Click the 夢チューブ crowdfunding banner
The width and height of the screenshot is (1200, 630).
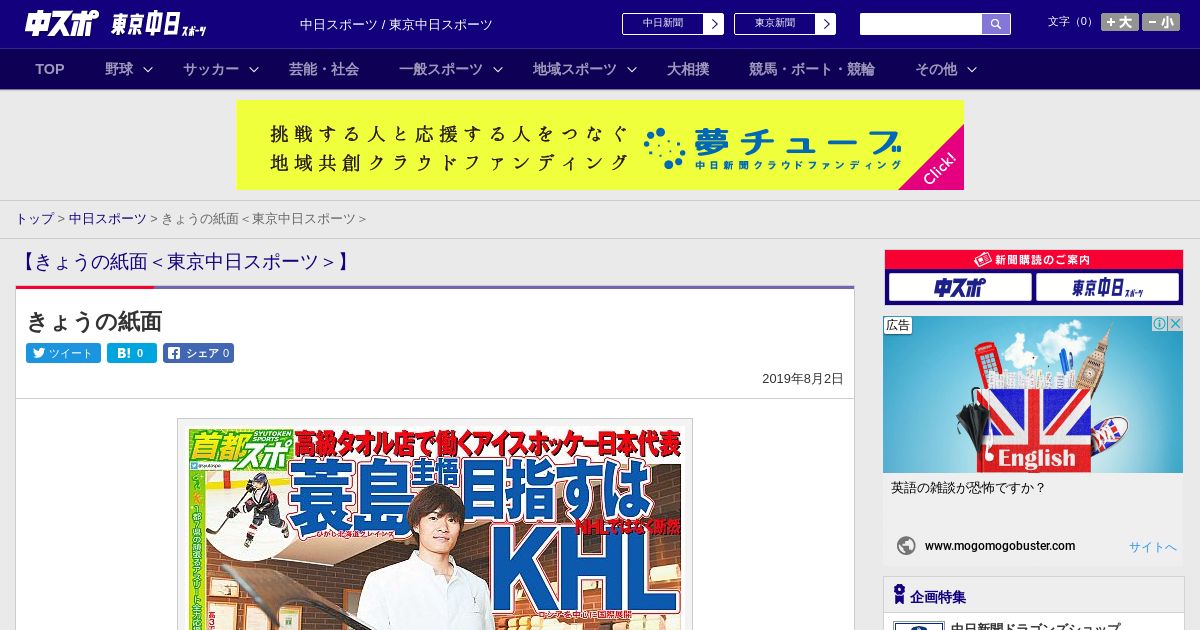point(600,145)
